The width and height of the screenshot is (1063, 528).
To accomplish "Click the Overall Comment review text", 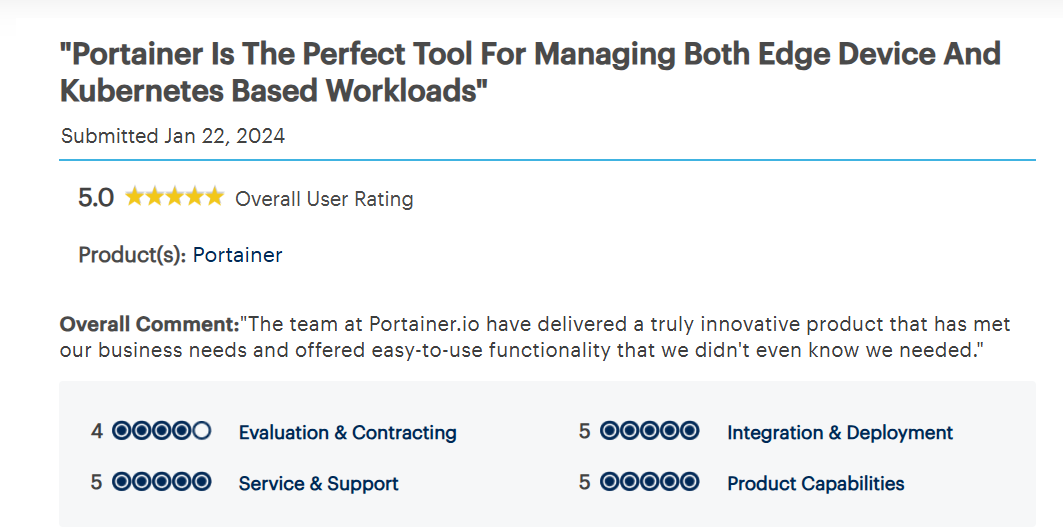I will tap(535, 337).
